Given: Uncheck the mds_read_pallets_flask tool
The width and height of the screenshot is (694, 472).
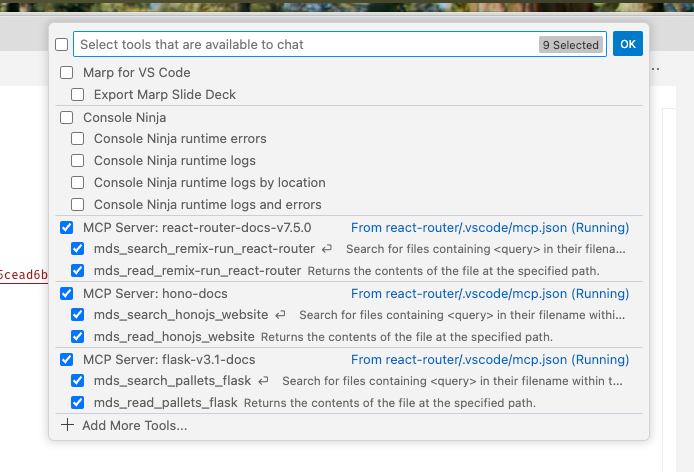Looking at the screenshot, I should [x=78, y=403].
